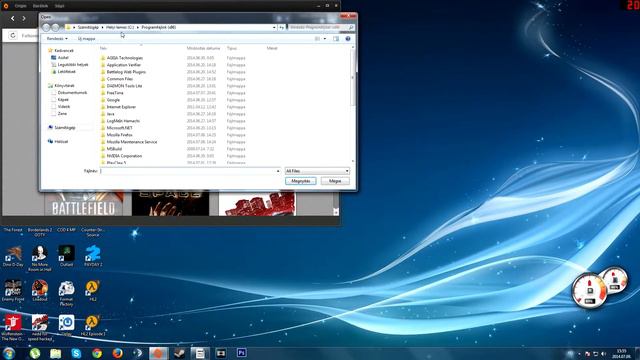640x360 pixels.
Task: Open the view options dropdown arrow
Action: (325, 39)
